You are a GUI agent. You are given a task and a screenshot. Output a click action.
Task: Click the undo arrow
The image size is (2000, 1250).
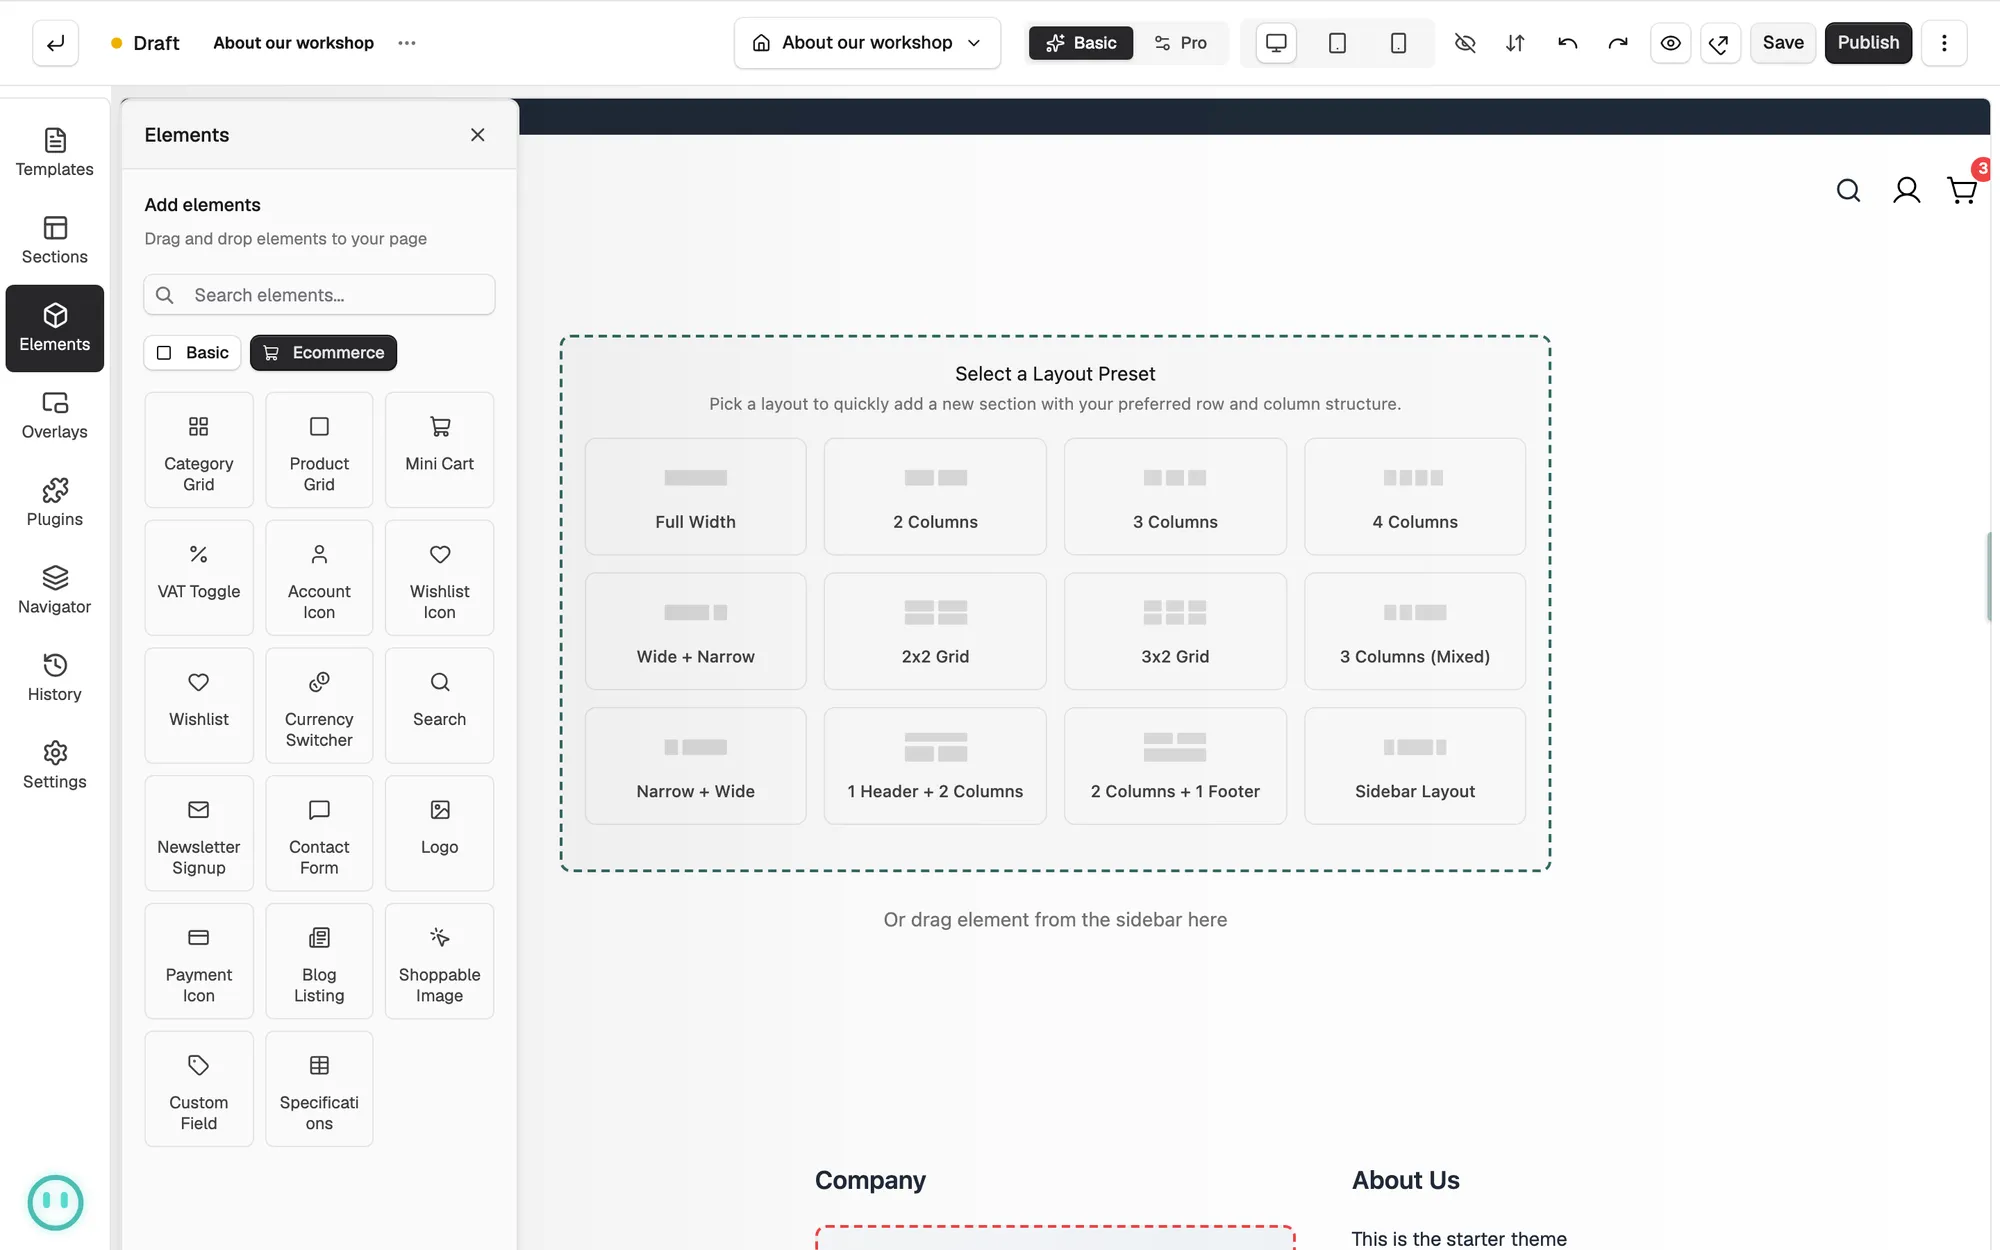[1567, 43]
